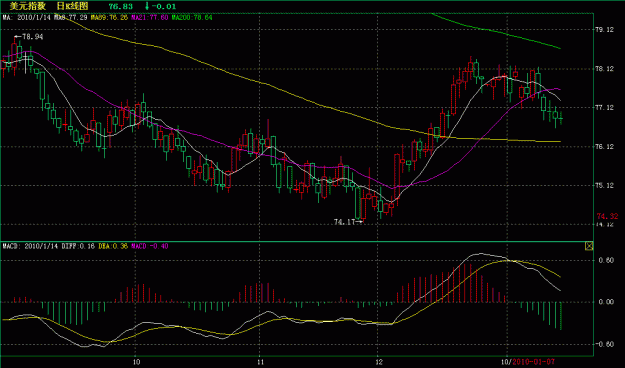This screenshot has width=625, height=368.
Task: Select the yellow MA89 legend label
Action: click(x=110, y=18)
